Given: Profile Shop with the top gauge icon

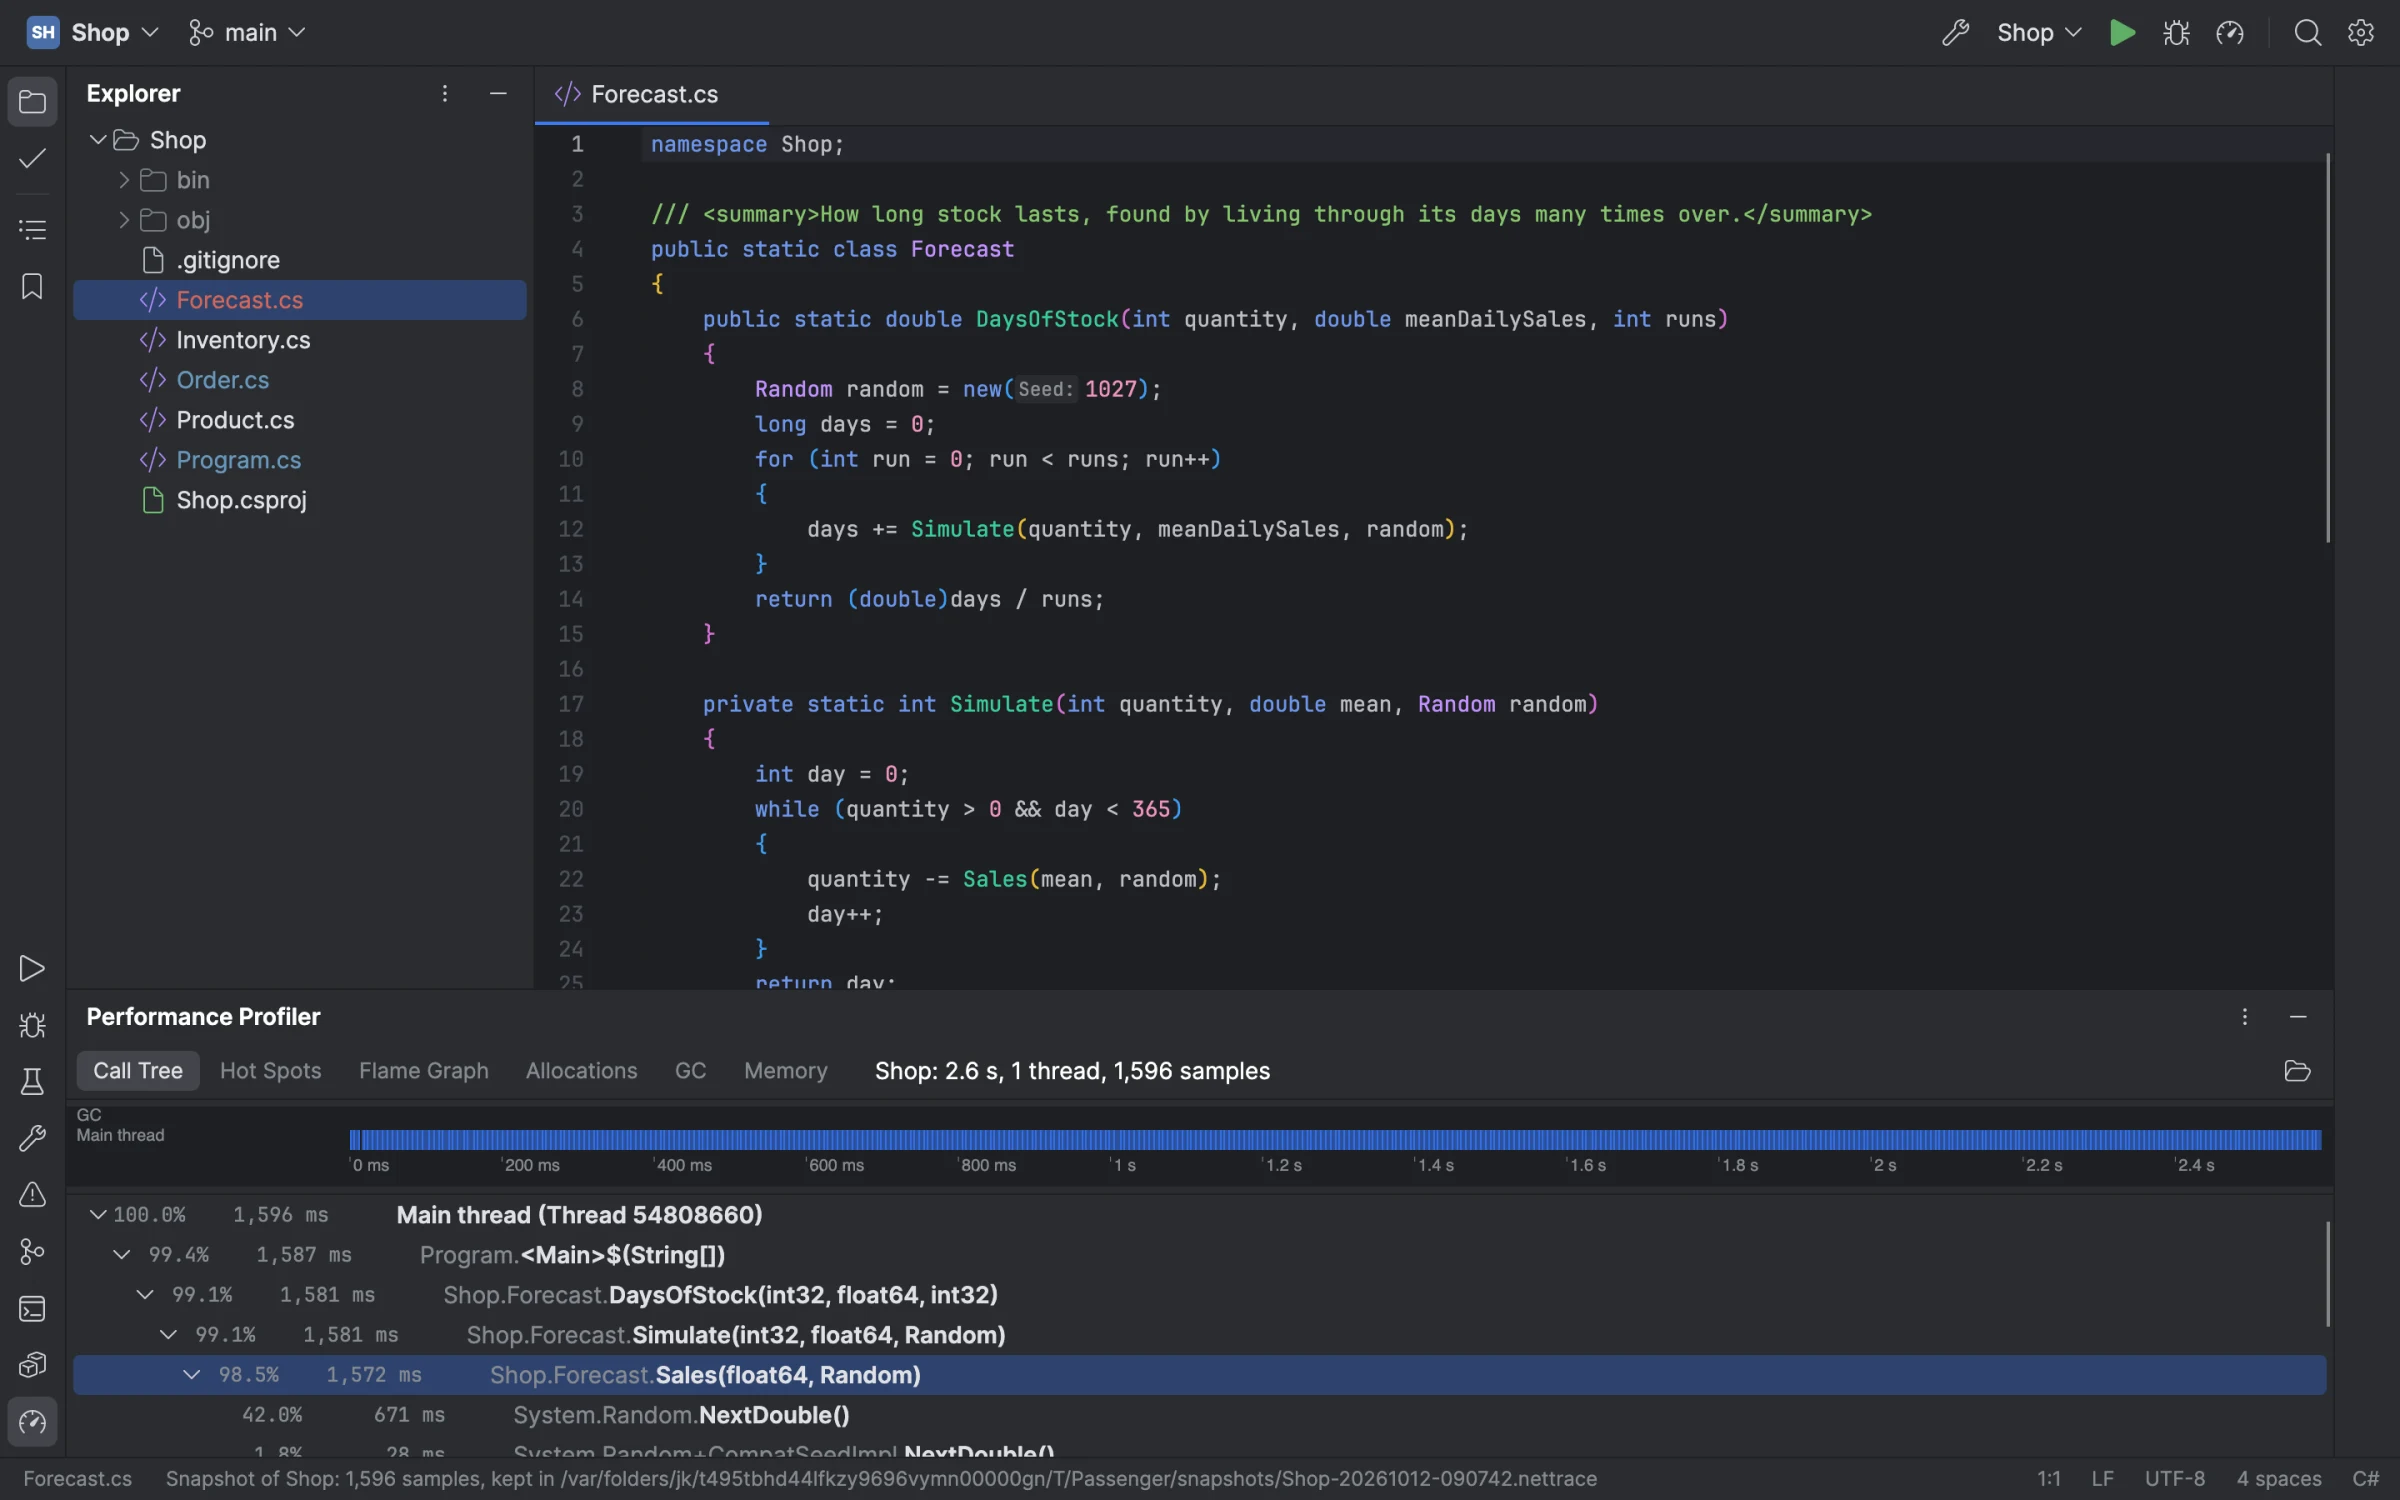Looking at the screenshot, I should click(x=2230, y=33).
